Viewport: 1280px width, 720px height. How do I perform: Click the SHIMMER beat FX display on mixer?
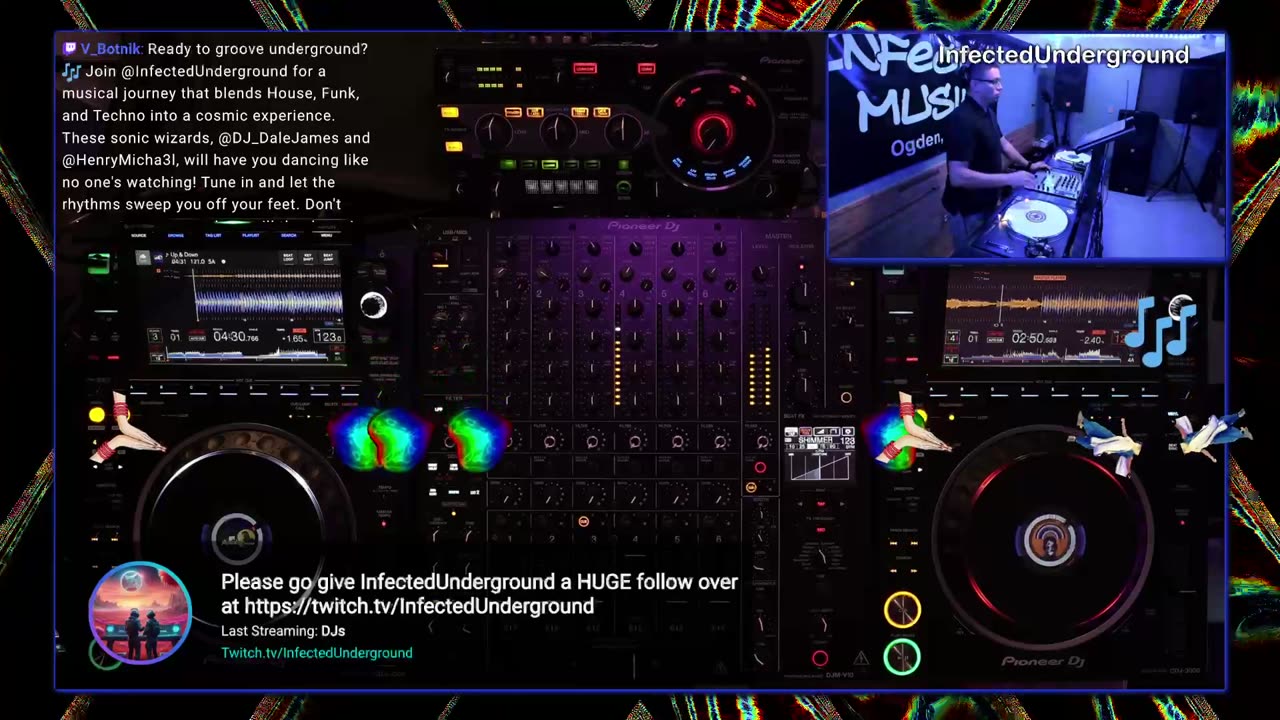pos(819,453)
